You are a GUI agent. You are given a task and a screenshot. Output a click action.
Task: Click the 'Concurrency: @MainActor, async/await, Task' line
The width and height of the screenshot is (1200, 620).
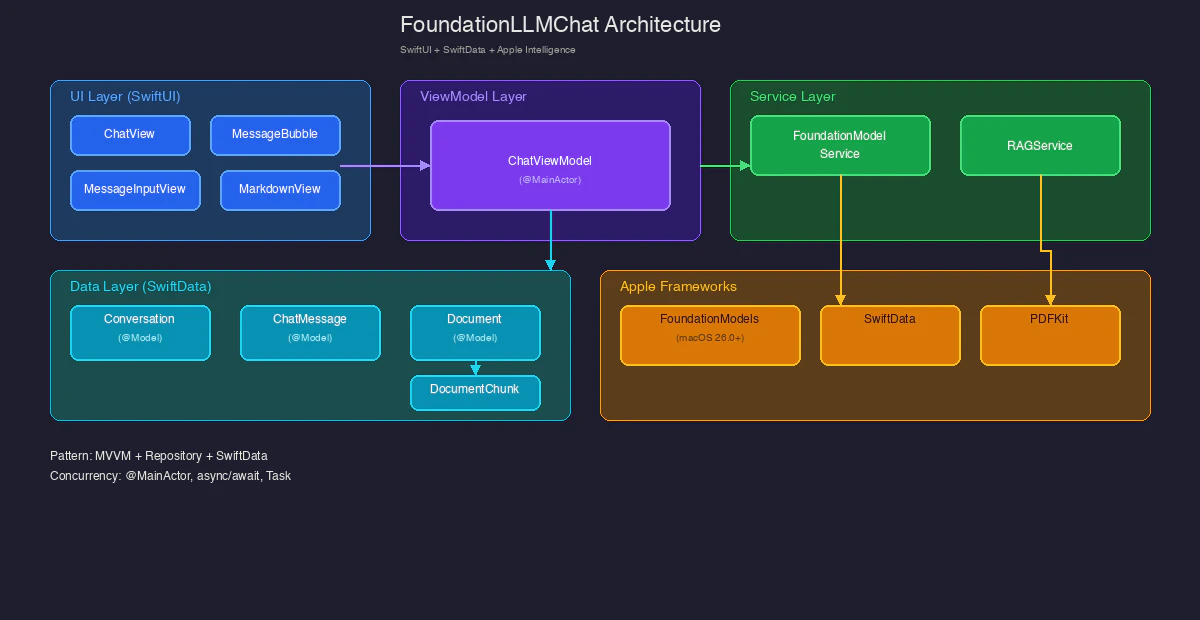pos(170,476)
